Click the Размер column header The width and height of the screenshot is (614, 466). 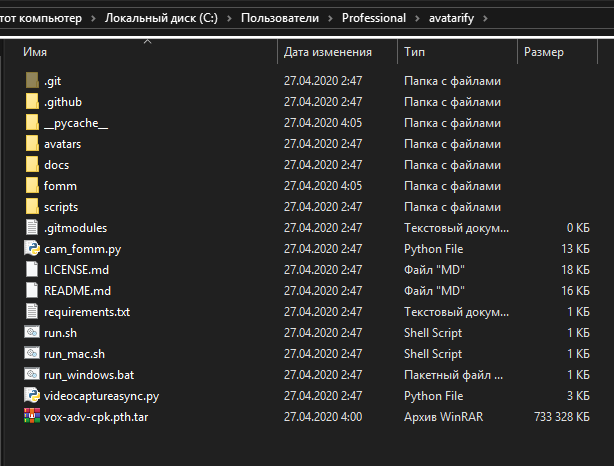543,52
